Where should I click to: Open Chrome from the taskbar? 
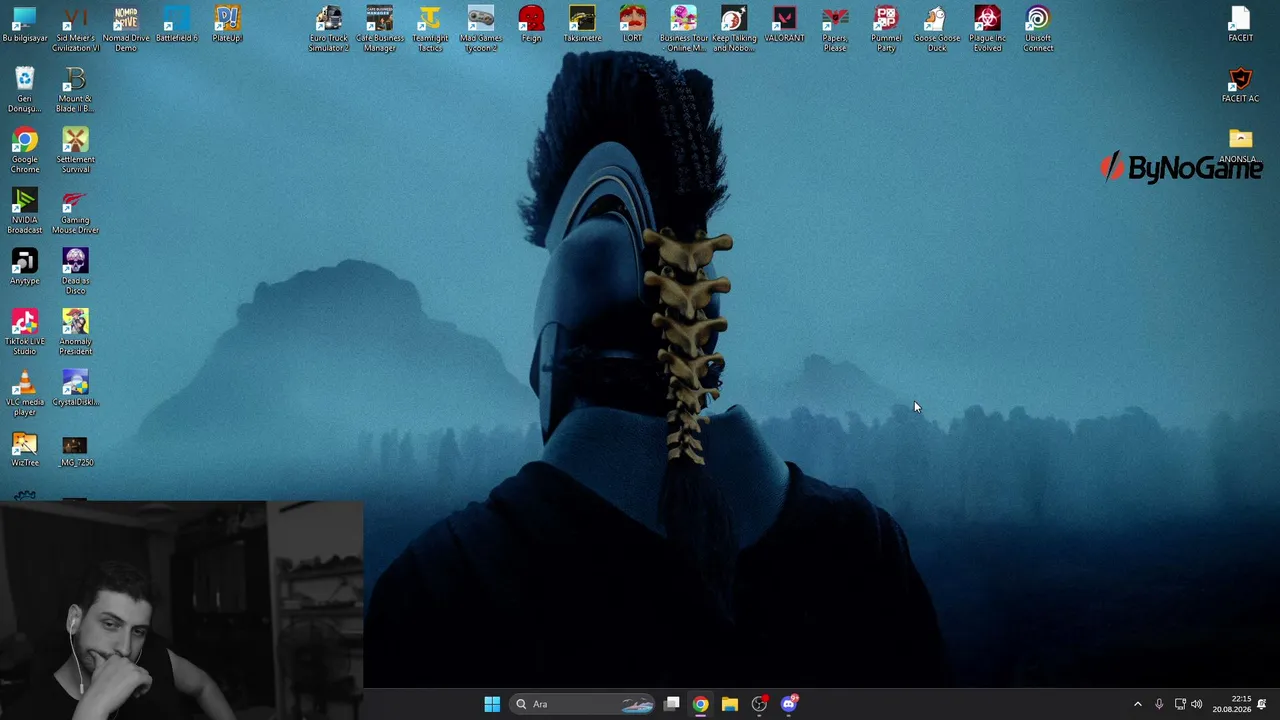[700, 704]
